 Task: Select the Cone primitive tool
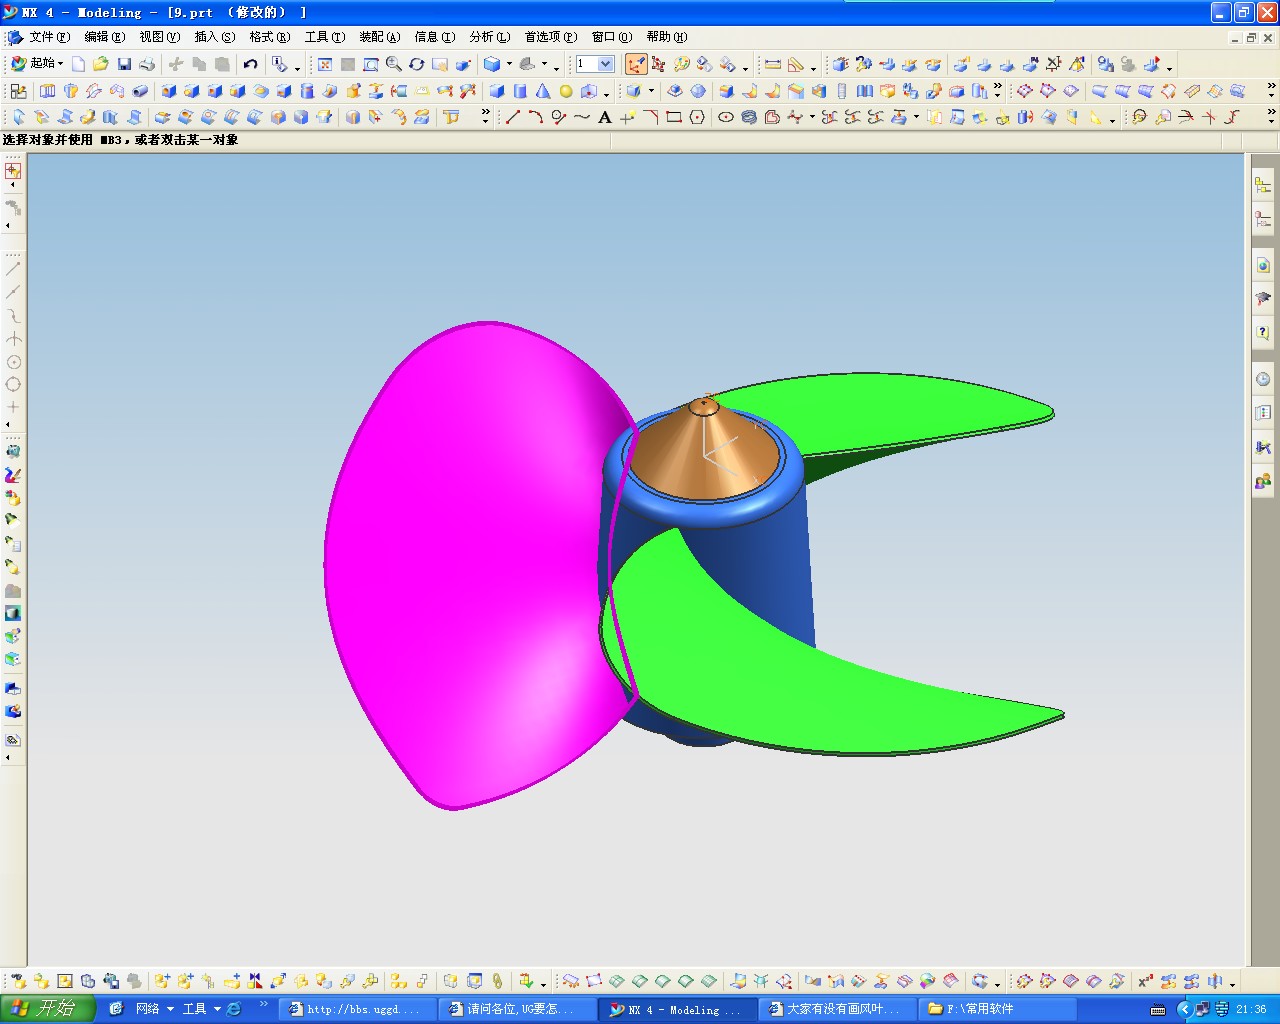tap(543, 91)
